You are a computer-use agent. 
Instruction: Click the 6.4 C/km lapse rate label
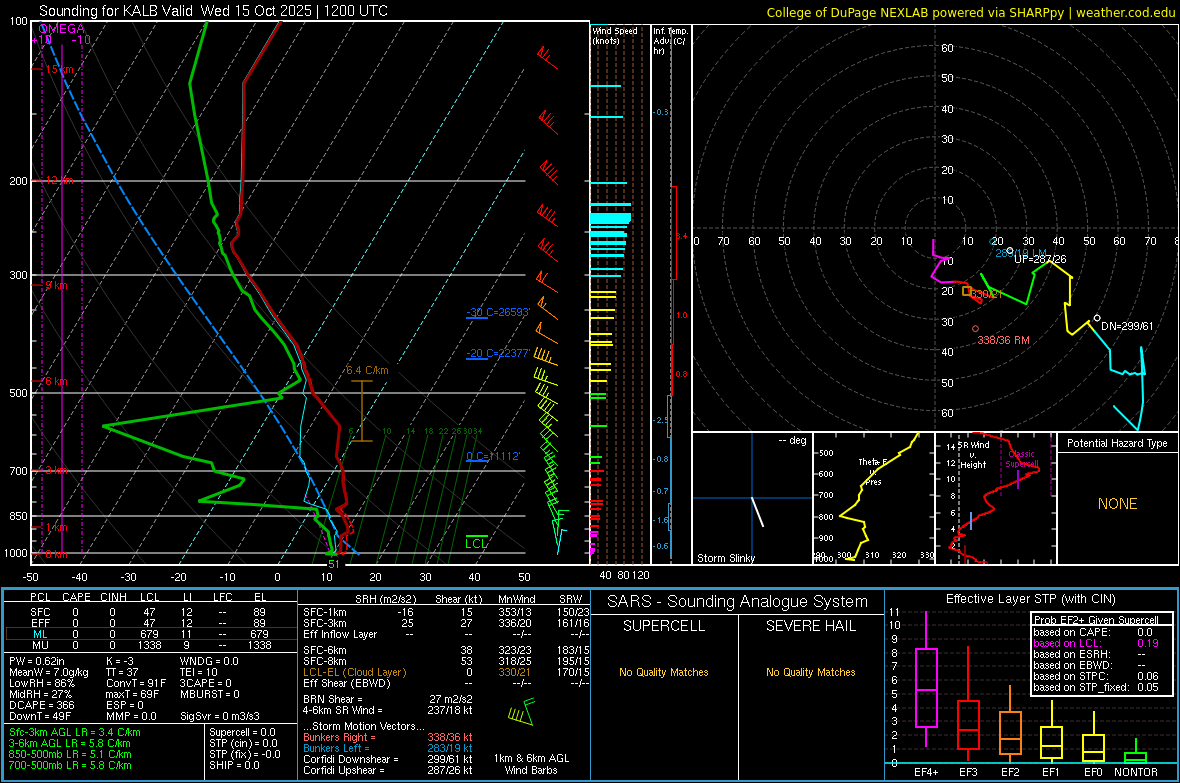[x=367, y=370]
